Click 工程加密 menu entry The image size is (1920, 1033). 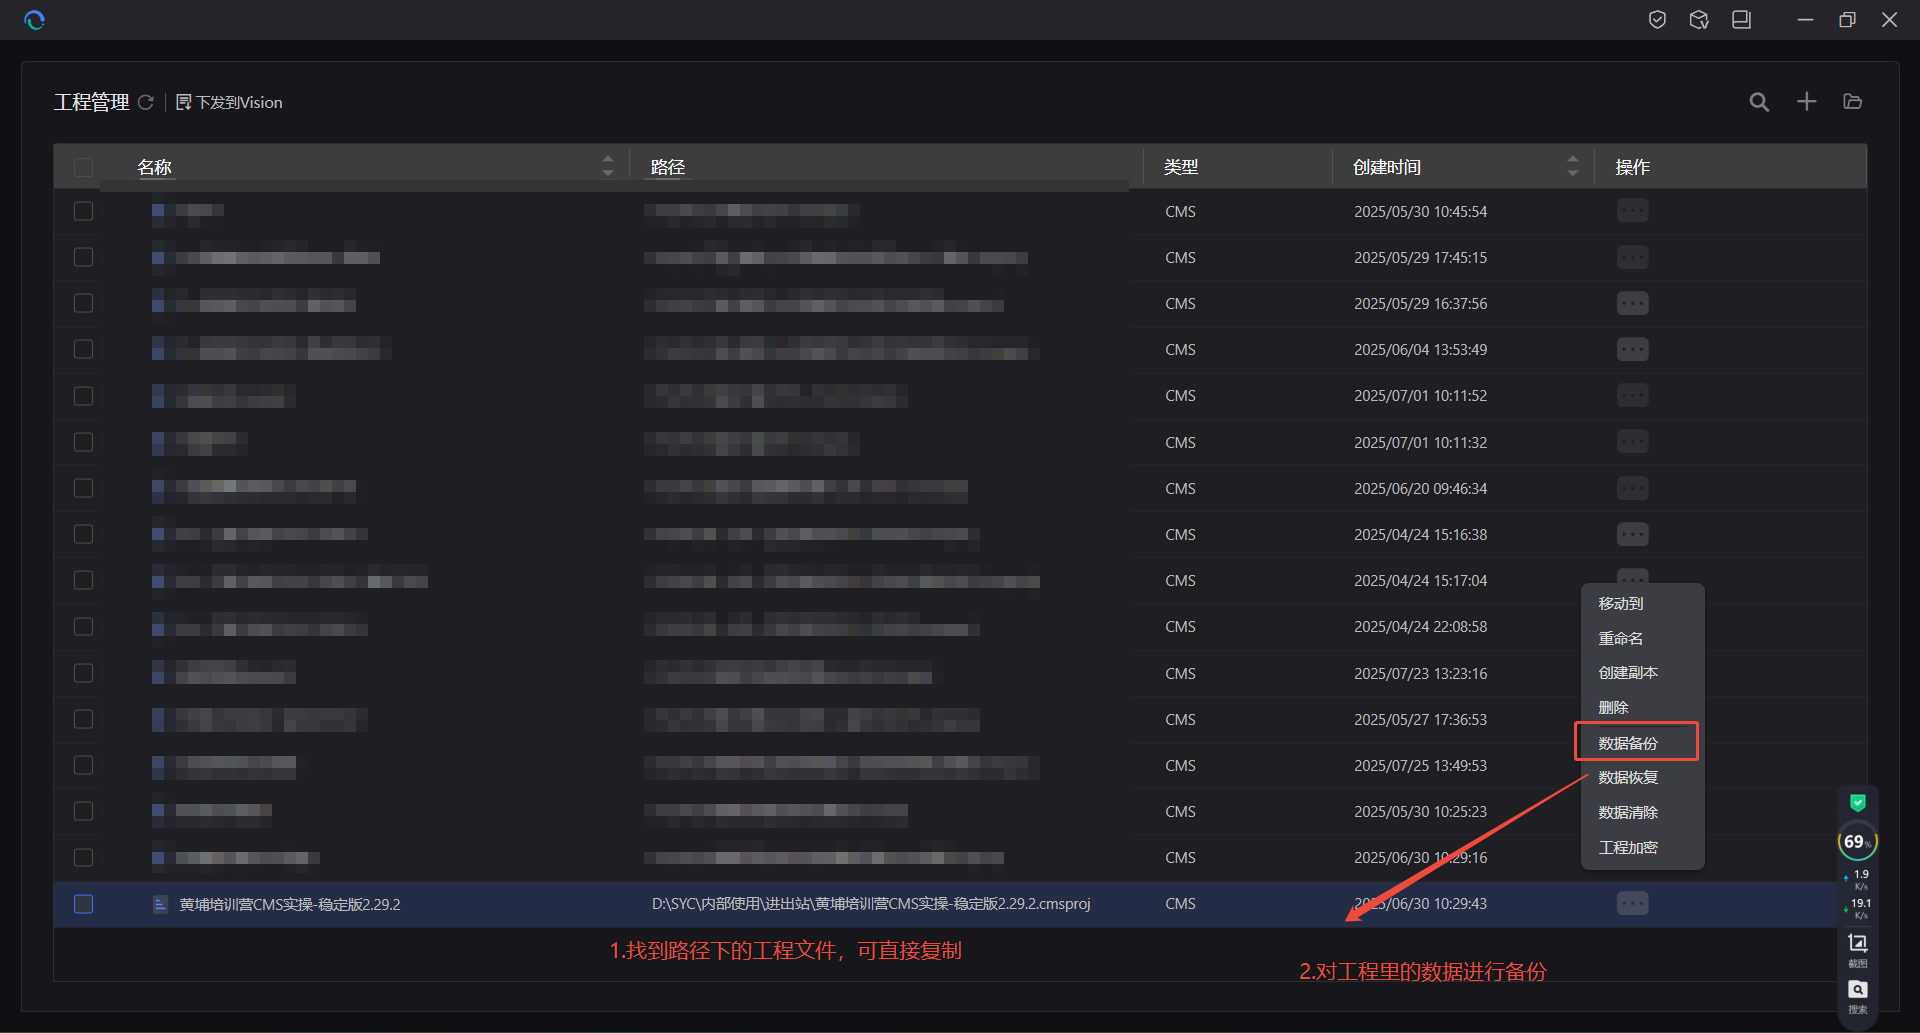coord(1628,847)
